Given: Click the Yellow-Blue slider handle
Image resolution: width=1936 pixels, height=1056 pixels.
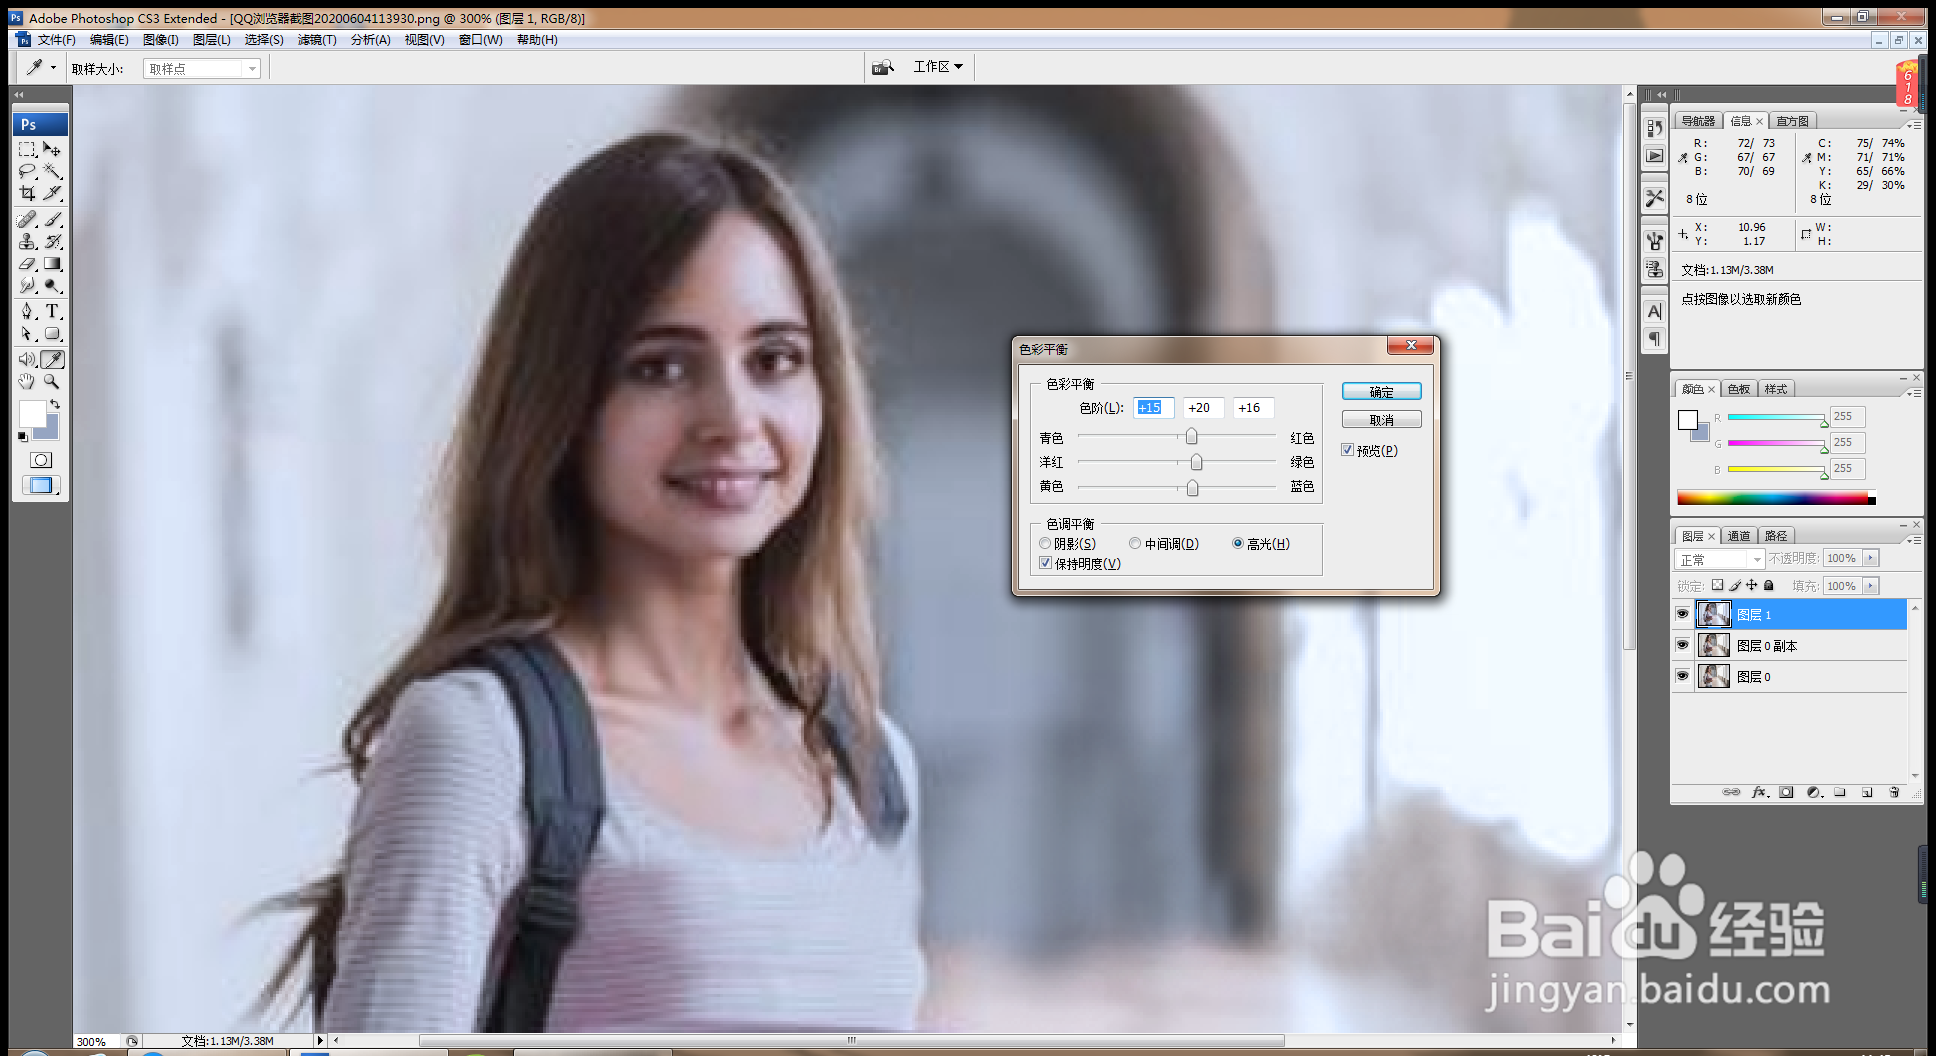Looking at the screenshot, I should (1192, 487).
